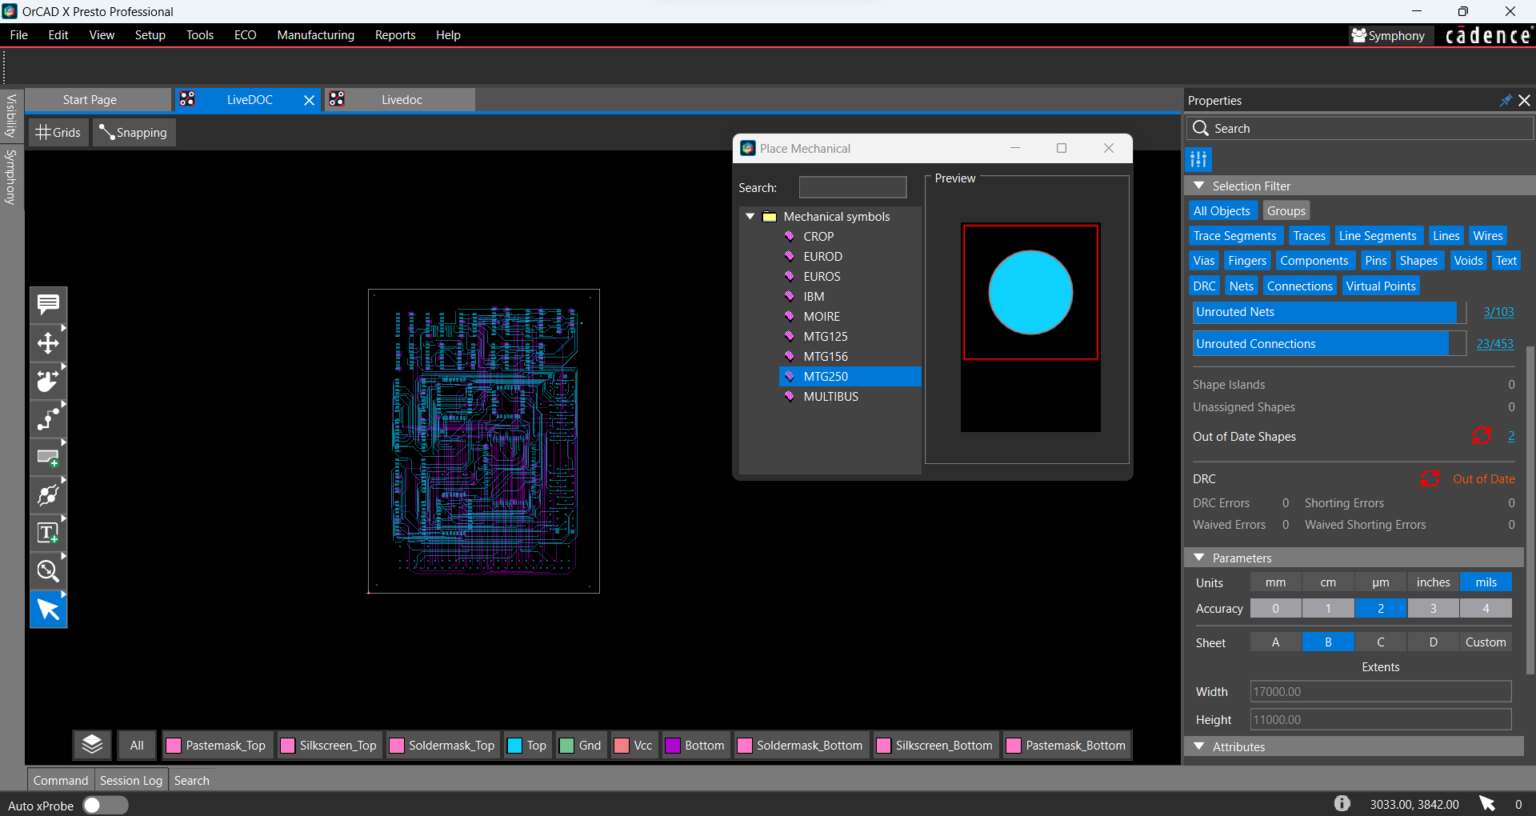
Task: Open the ECO menu
Action: (x=245, y=35)
